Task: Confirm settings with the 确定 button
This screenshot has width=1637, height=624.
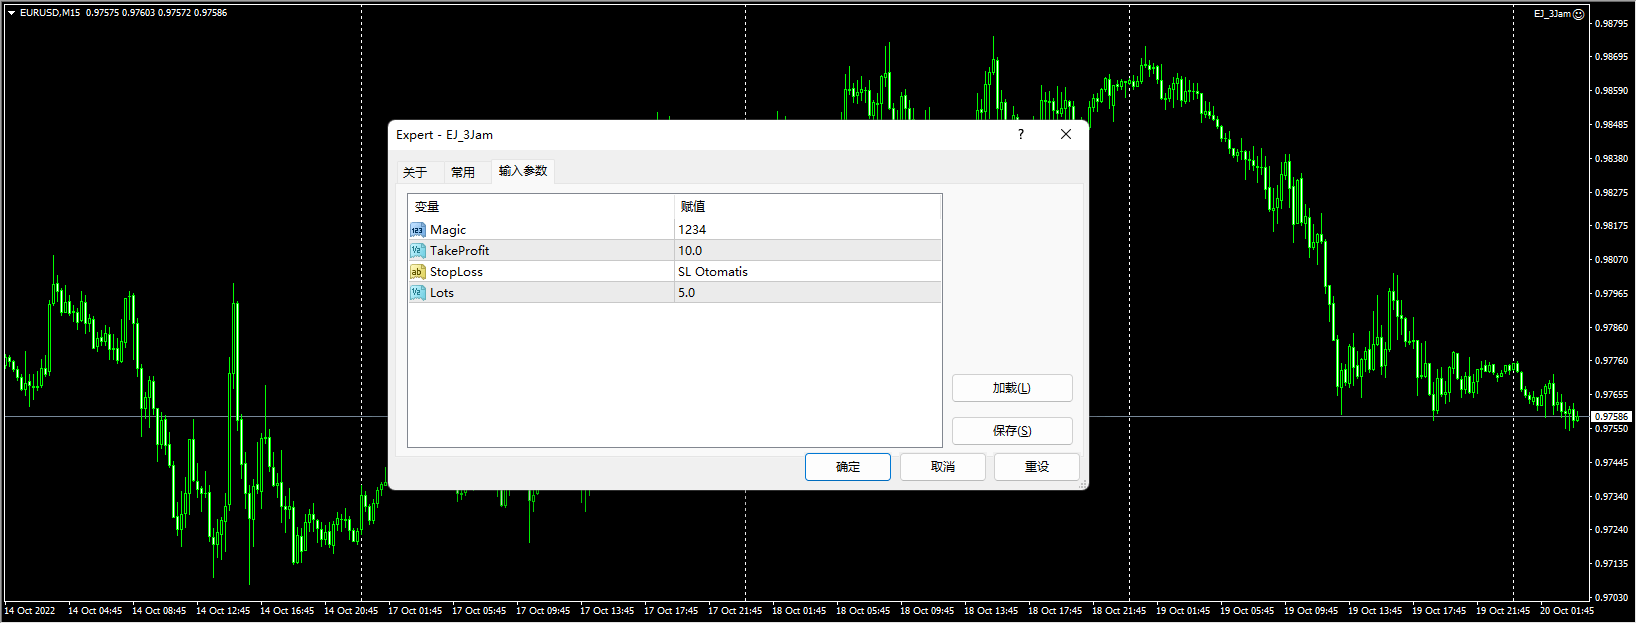Action: 847,467
